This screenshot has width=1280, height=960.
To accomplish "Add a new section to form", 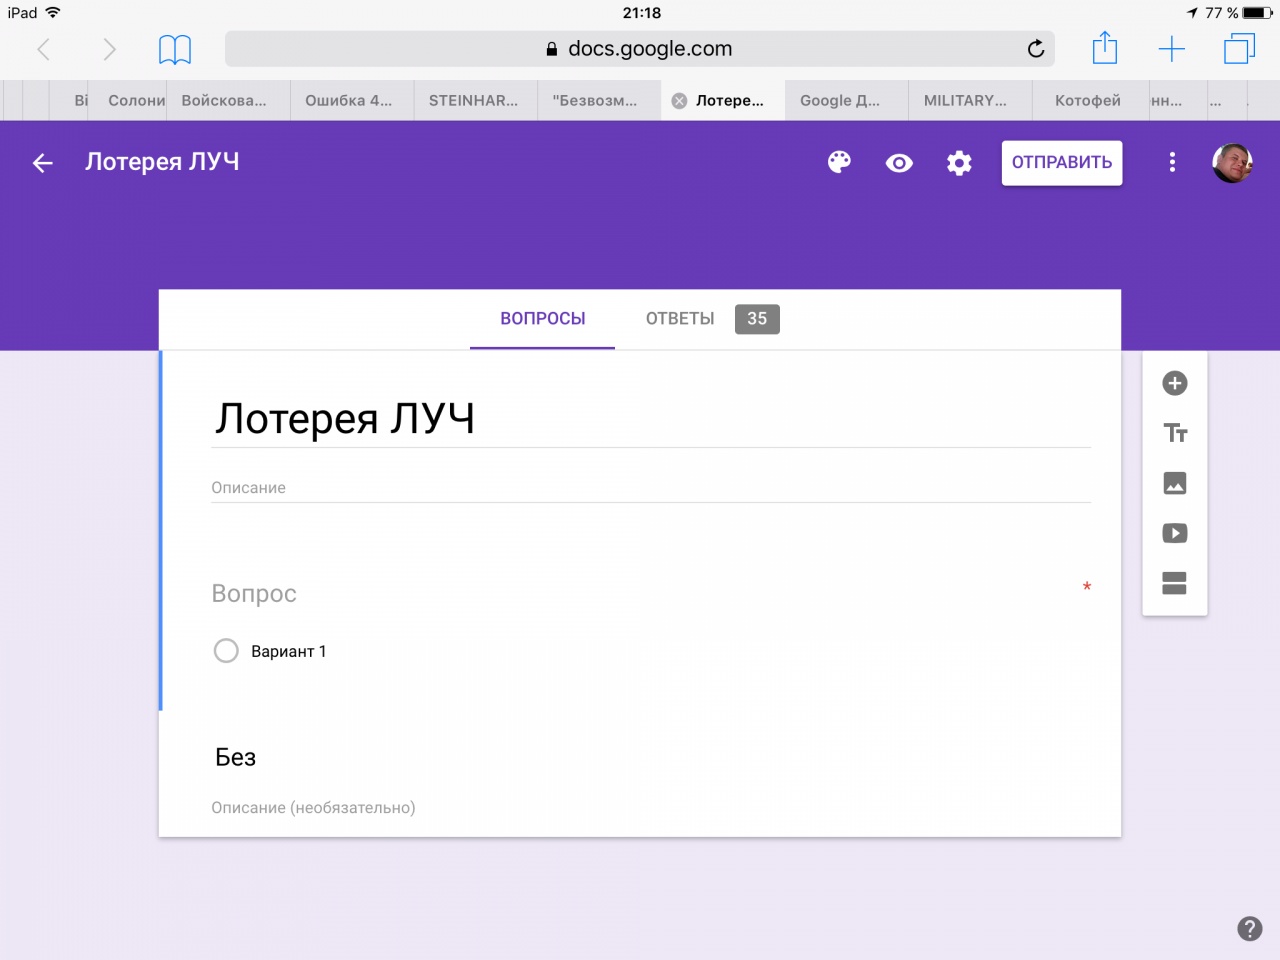I will point(1175,583).
